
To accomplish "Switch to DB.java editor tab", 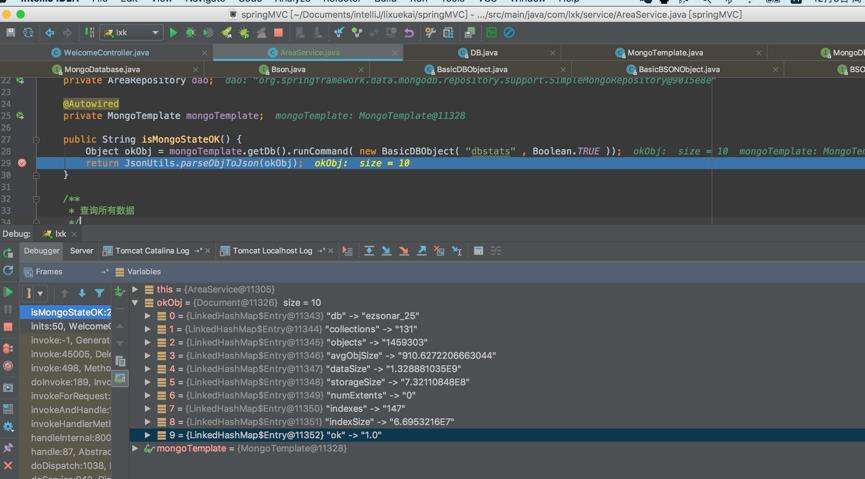I will pos(484,52).
